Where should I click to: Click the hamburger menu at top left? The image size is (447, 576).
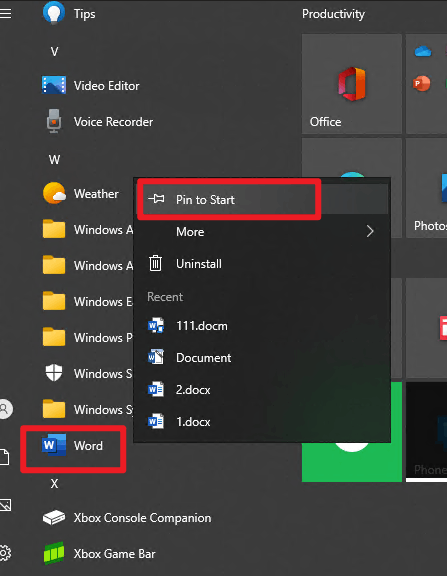6,14
